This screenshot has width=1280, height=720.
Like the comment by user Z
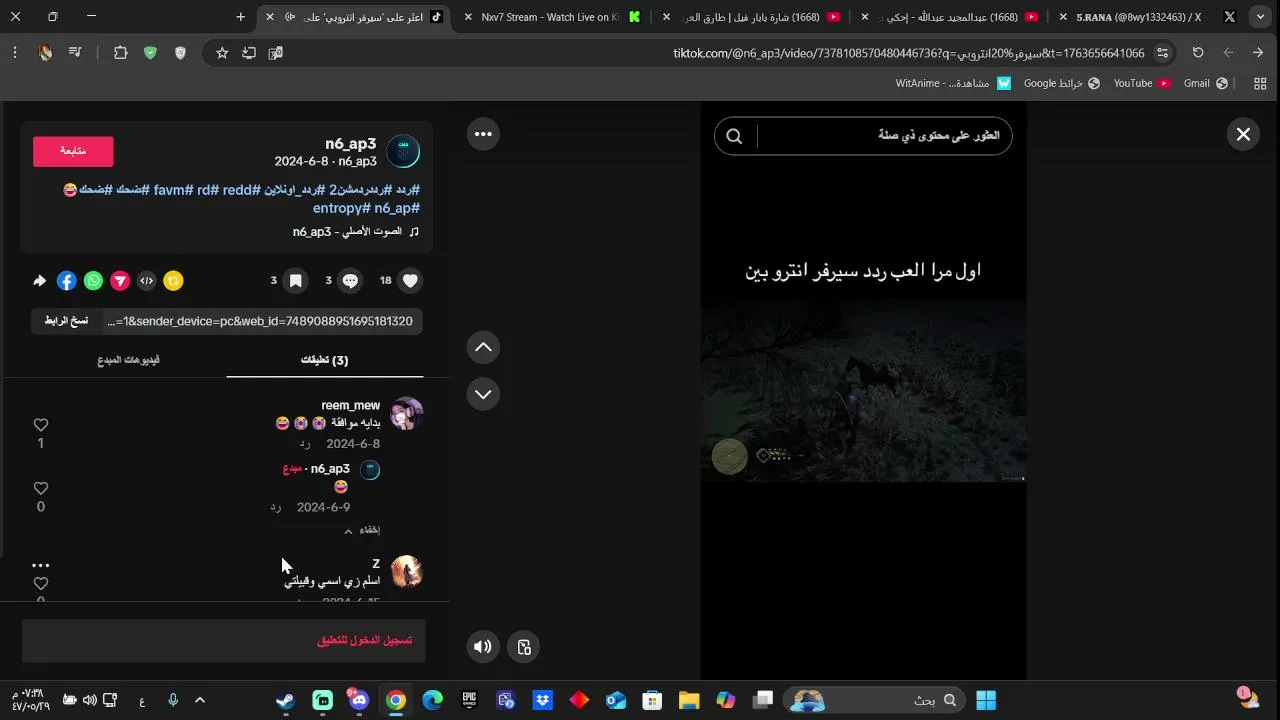[x=41, y=583]
